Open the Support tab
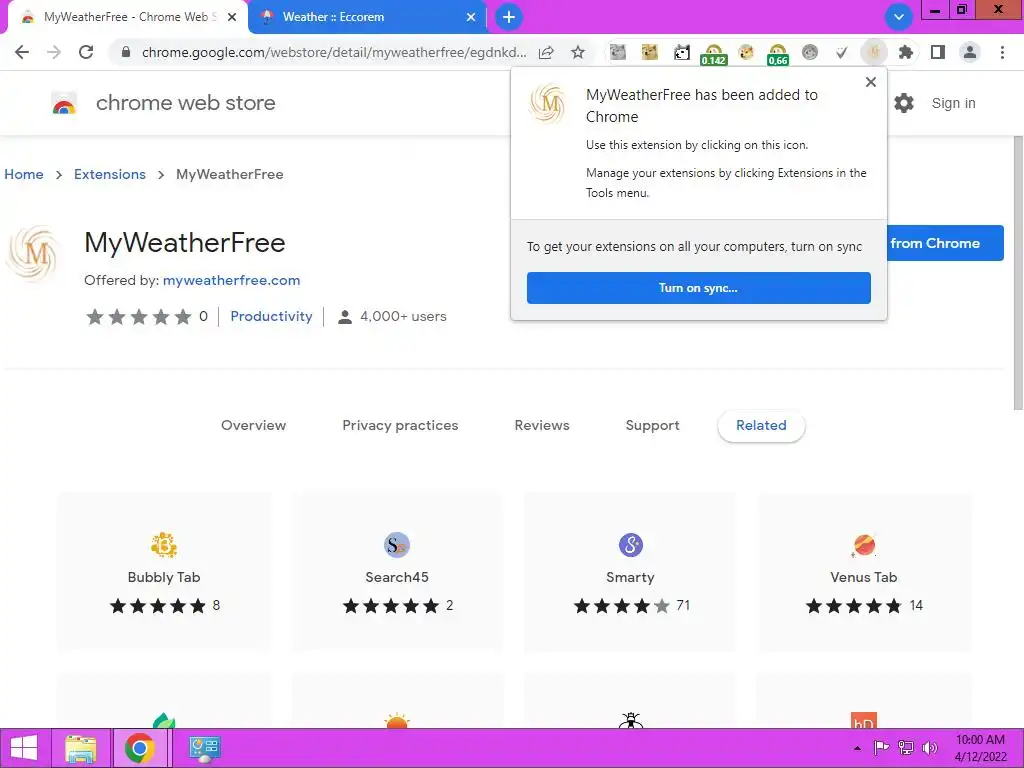Screen dimensions: 1024x768 click(x=652, y=425)
